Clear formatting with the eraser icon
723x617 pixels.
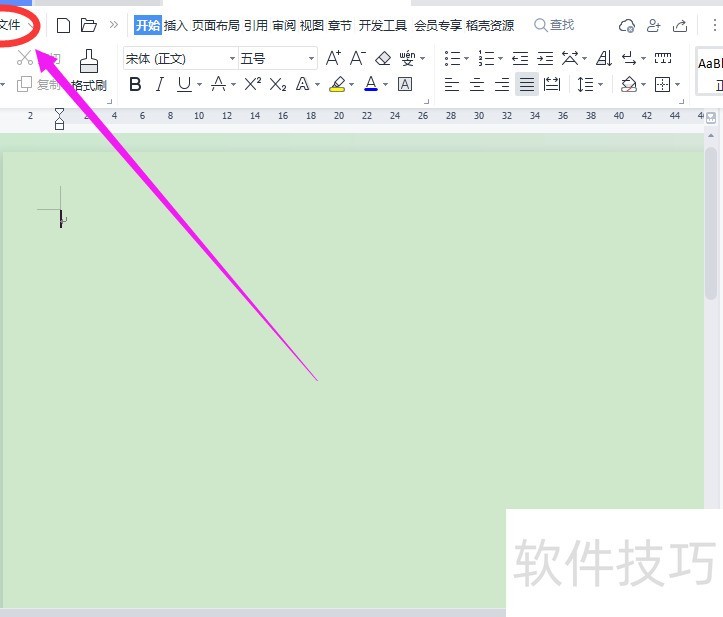click(383, 59)
